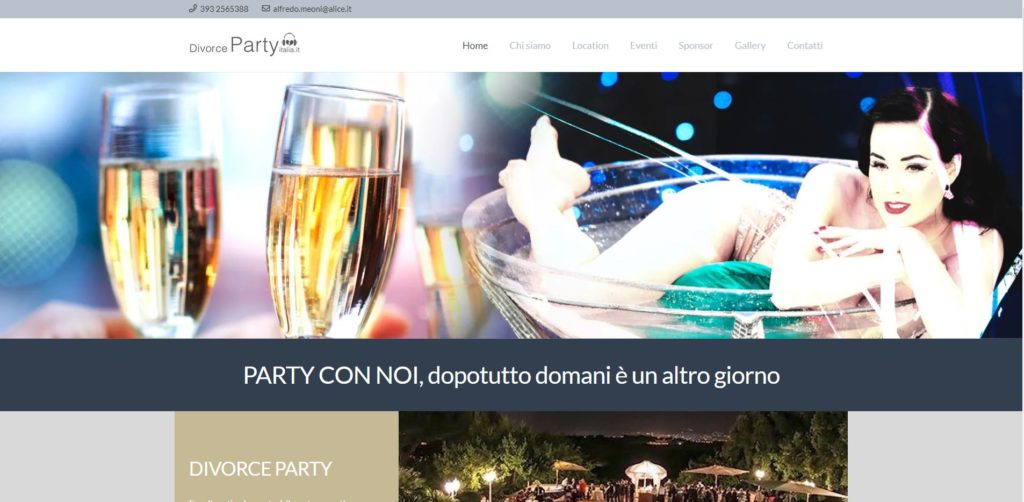Image resolution: width=1024 pixels, height=502 pixels.
Task: Click the white gazebo in the party photo
Action: [x=645, y=473]
